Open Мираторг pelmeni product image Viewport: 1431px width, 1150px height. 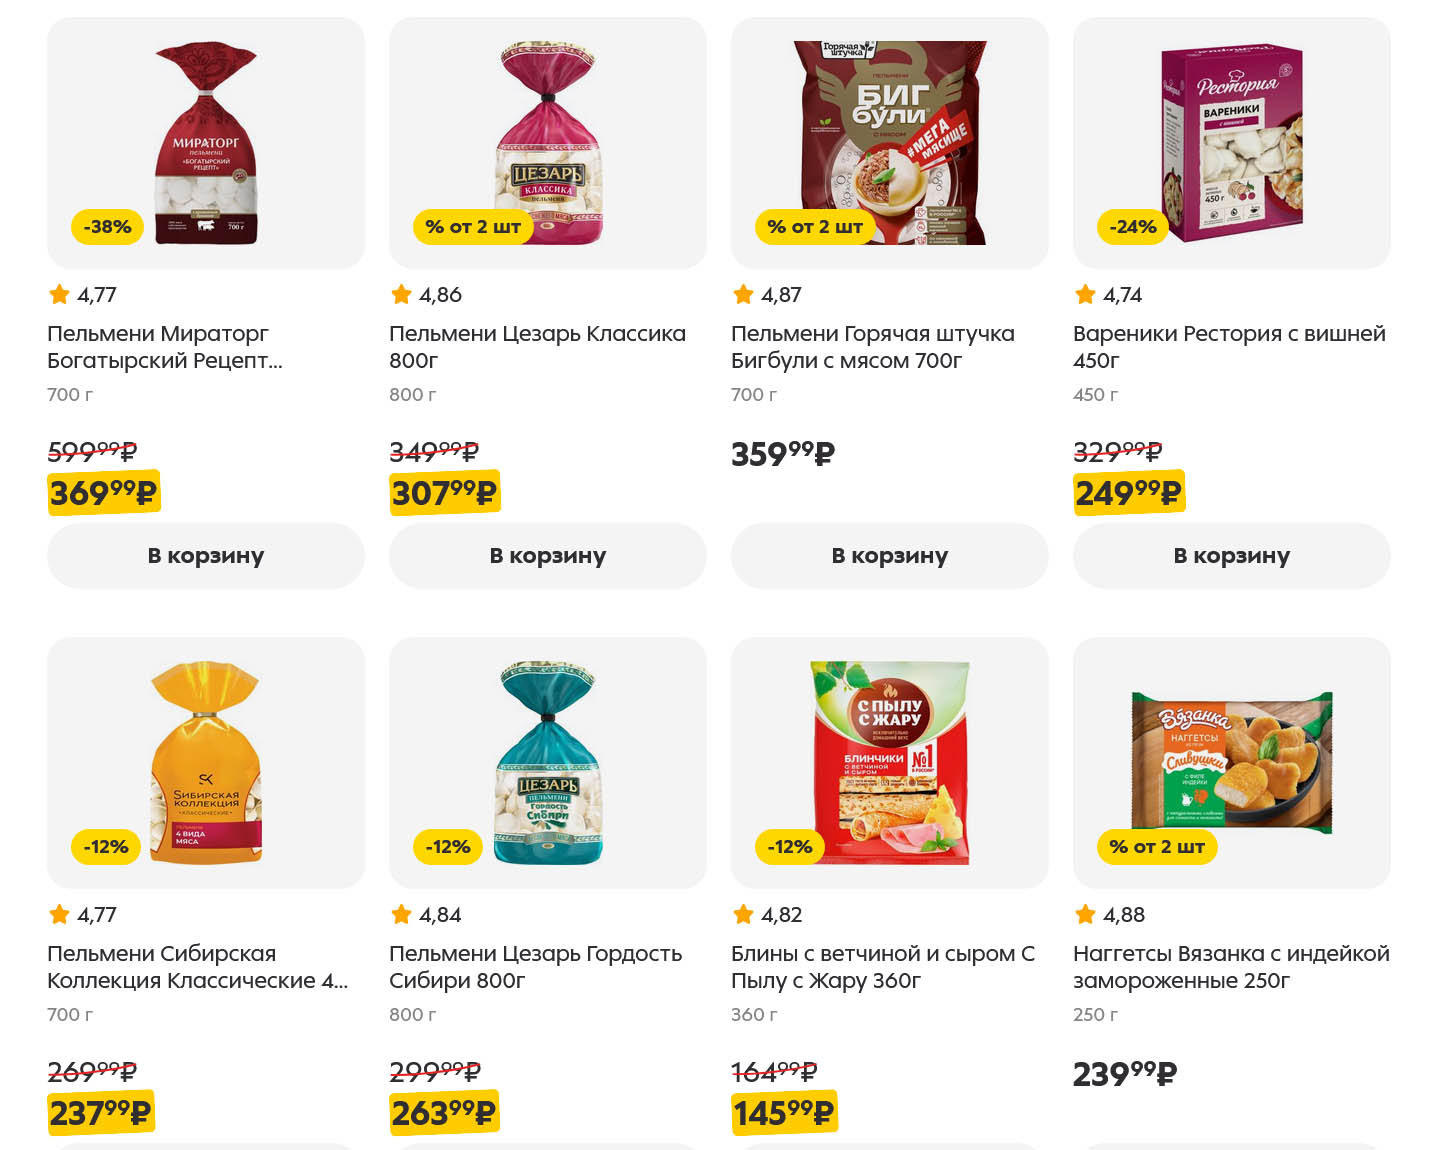(206, 142)
